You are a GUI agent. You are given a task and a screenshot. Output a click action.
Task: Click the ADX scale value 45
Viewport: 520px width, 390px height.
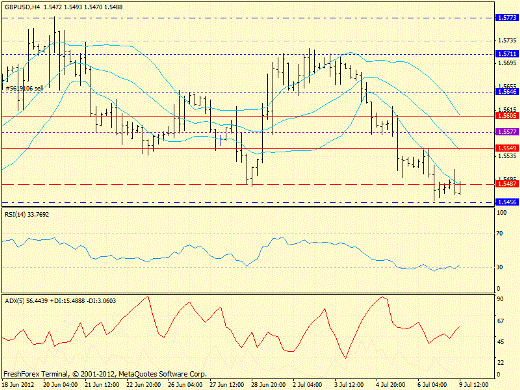(x=500, y=342)
